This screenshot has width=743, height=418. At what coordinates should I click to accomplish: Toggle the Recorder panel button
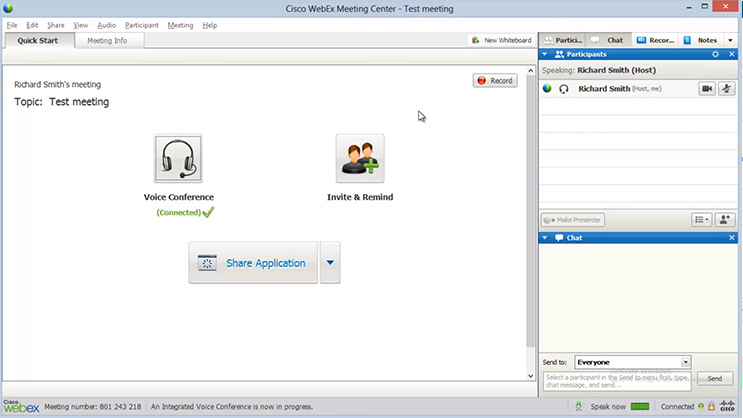pos(655,40)
